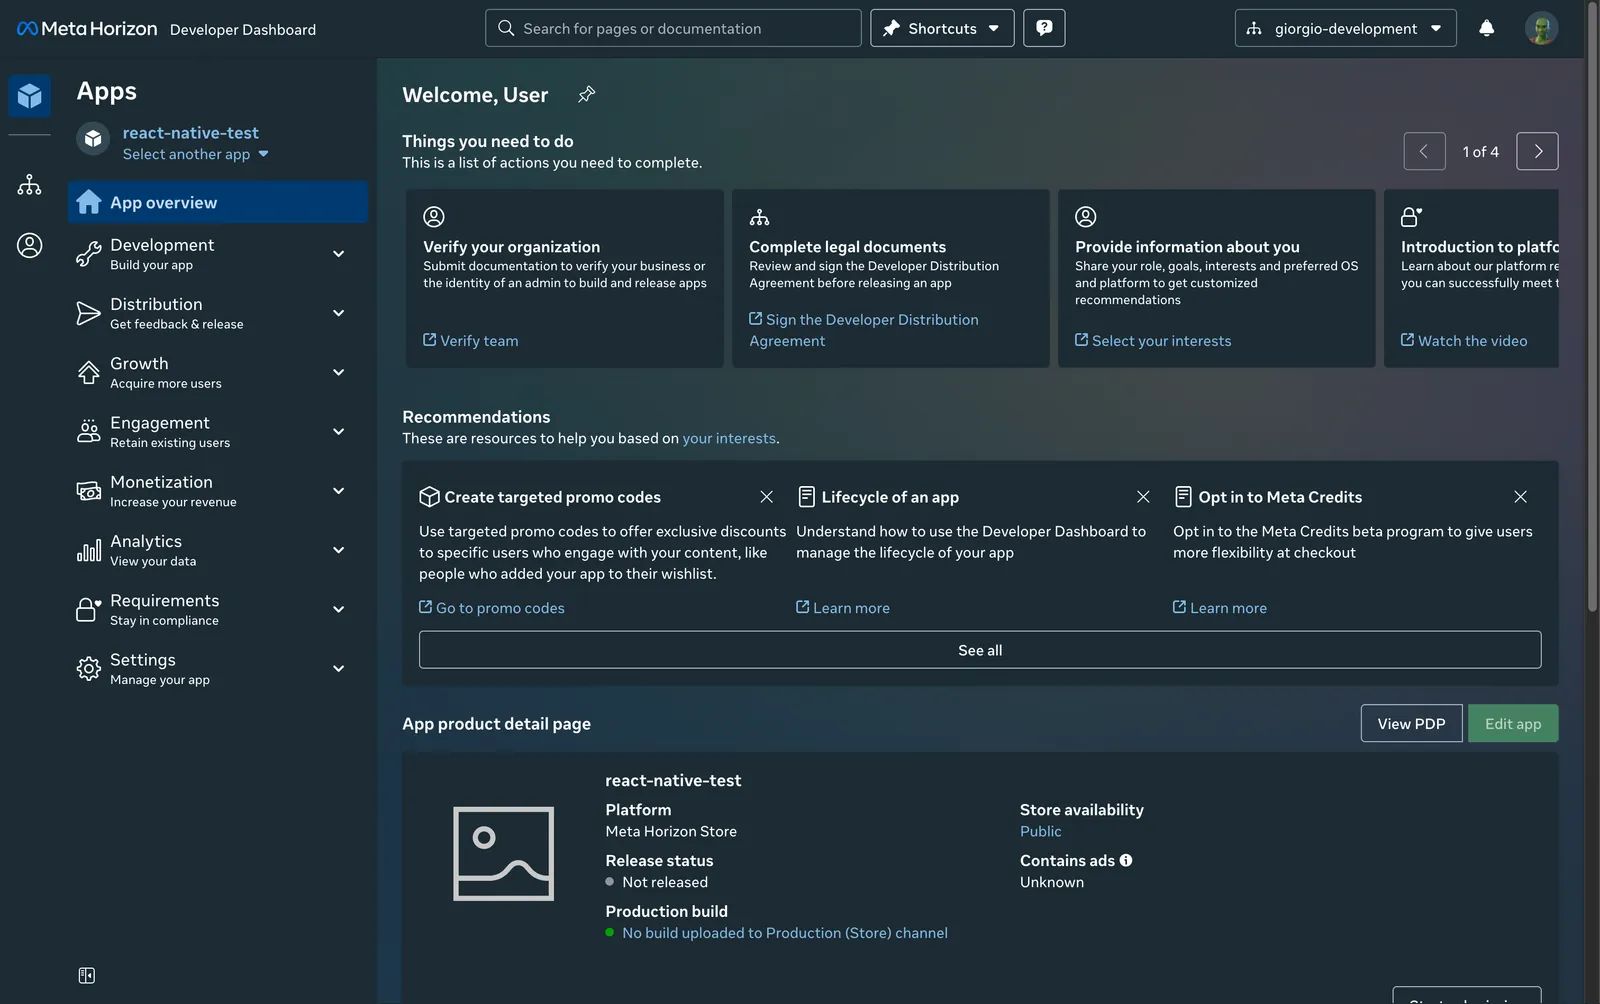Image resolution: width=1600 pixels, height=1004 pixels.
Task: Click the Go to promo codes link
Action: pos(492,608)
